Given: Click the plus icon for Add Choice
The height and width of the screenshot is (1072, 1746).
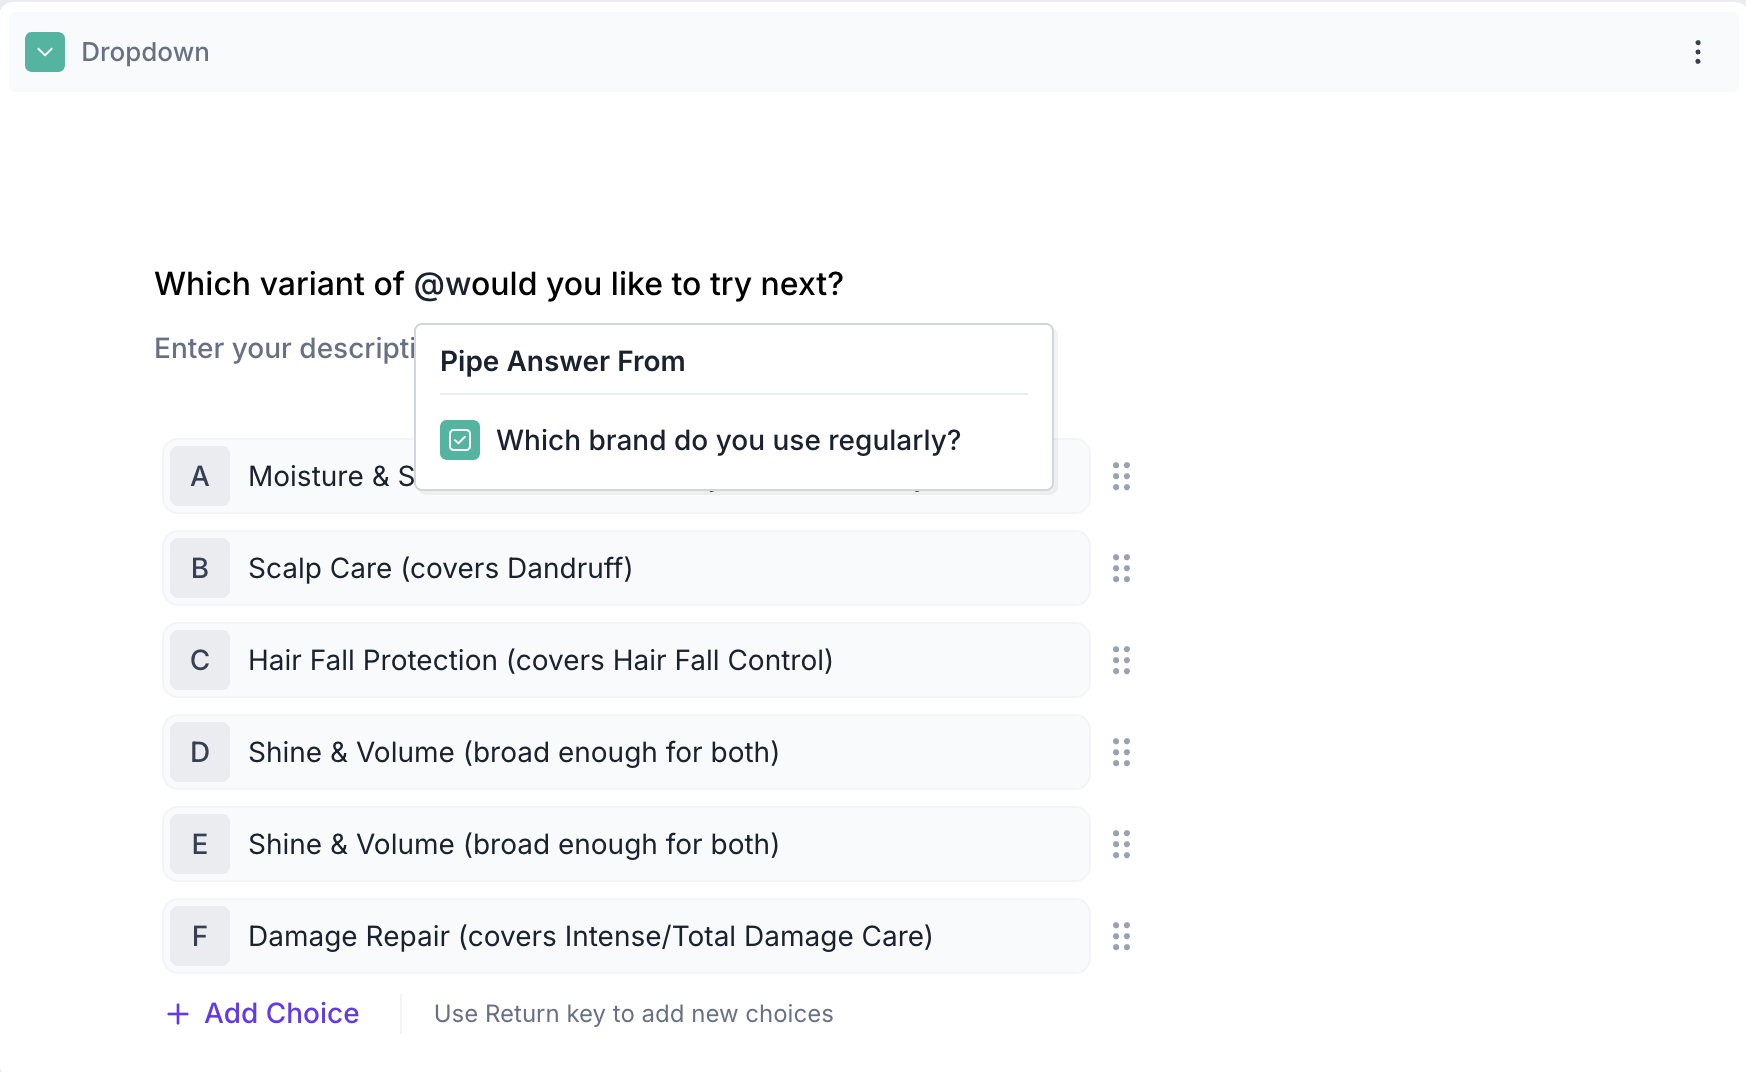Looking at the screenshot, I should pos(178,1014).
